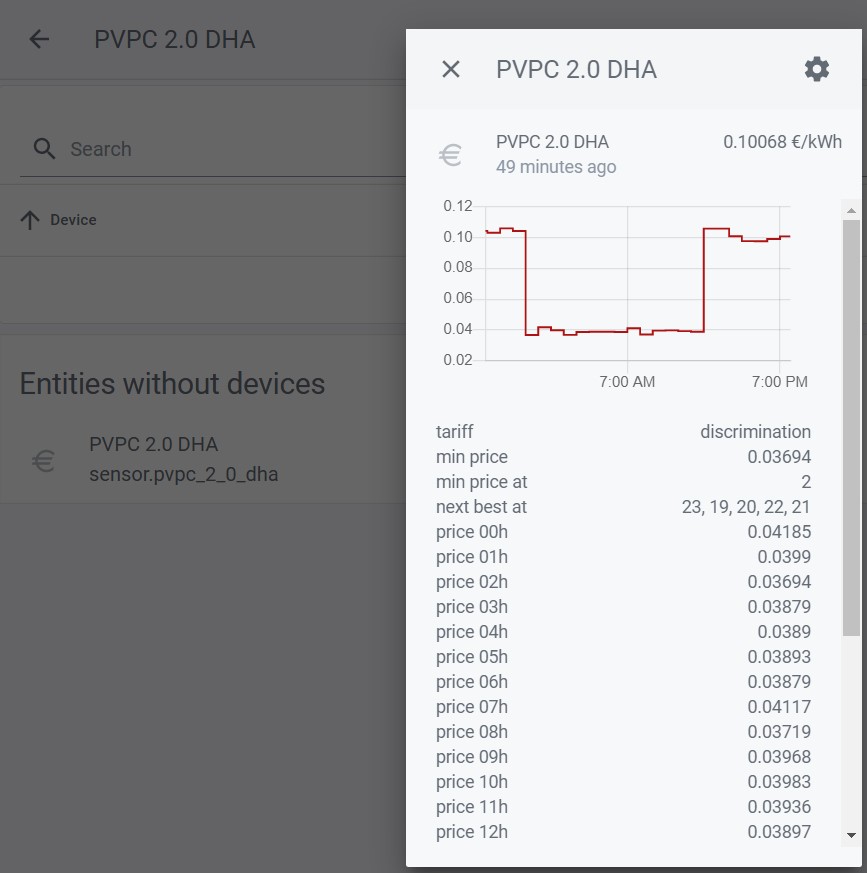Click the dialog scrollbar thumb

tap(851, 428)
